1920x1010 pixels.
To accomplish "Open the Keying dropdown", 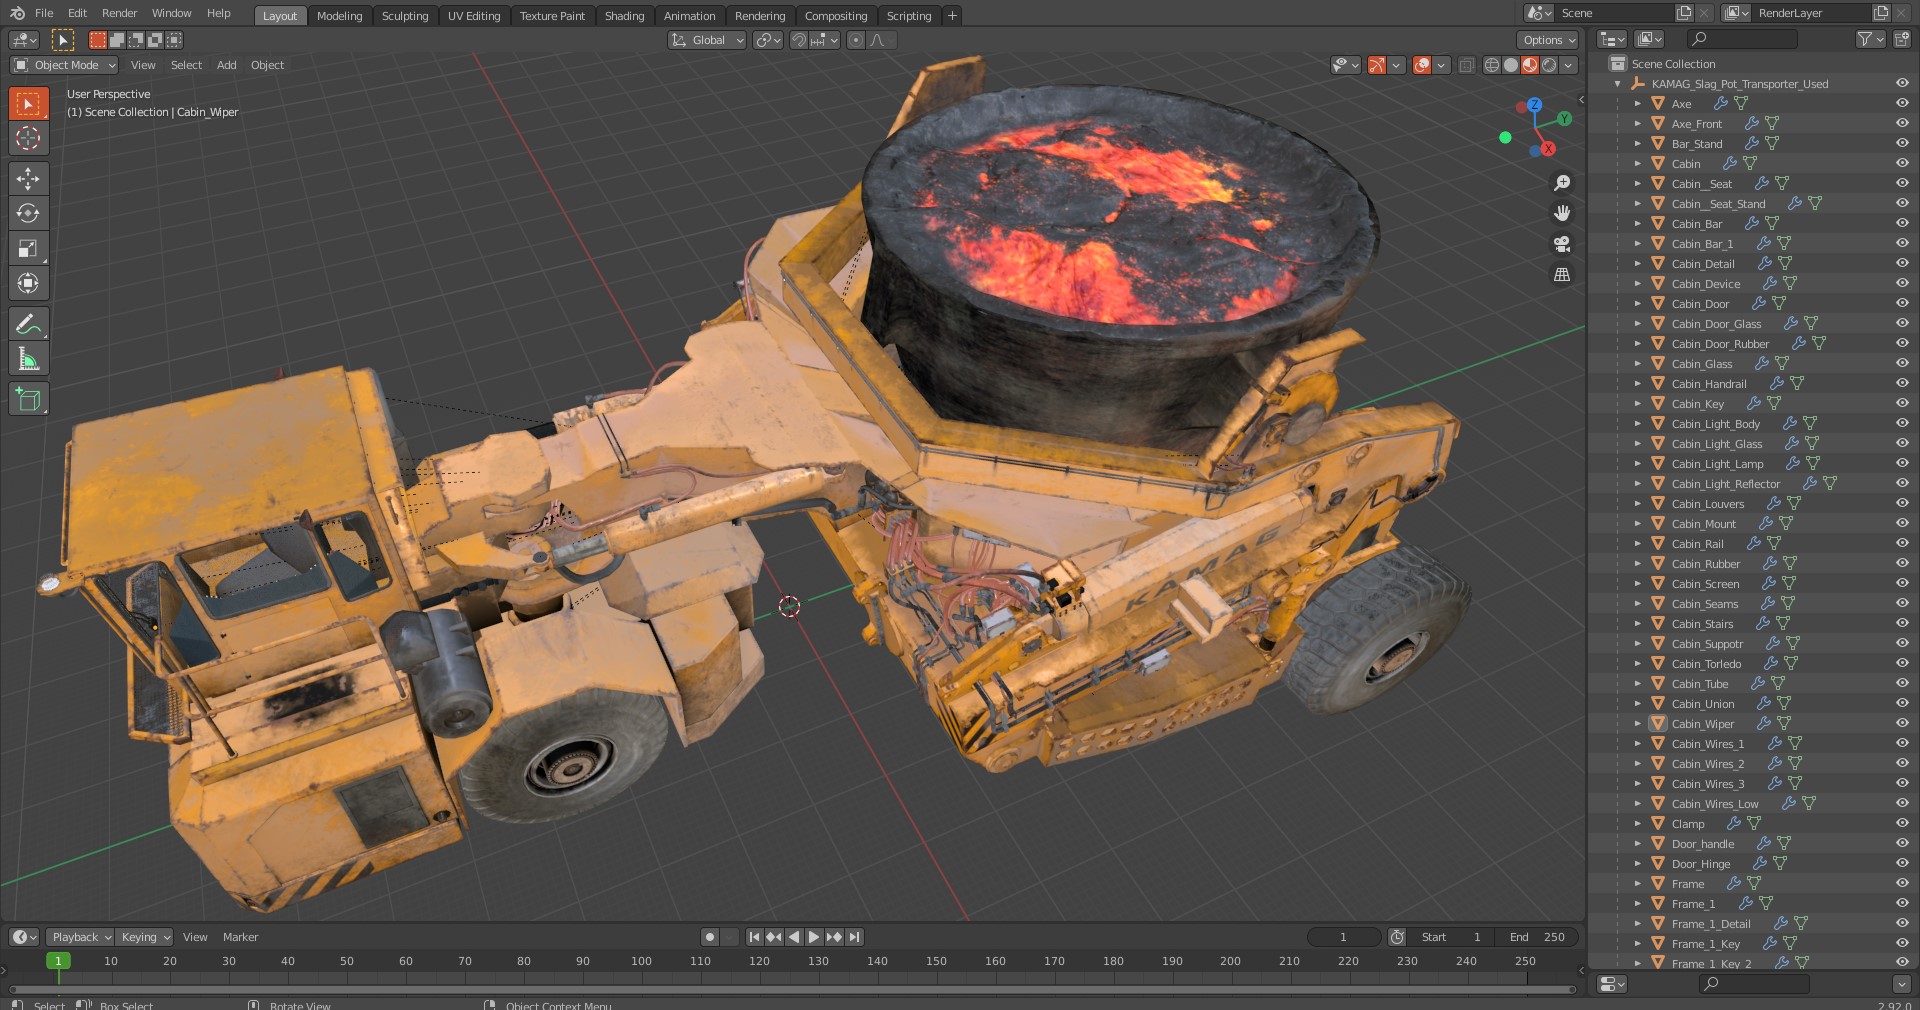I will coord(144,937).
